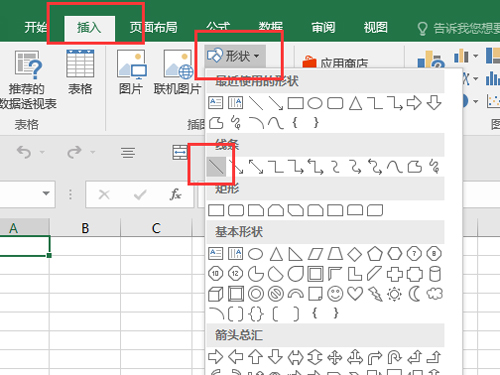This screenshot has width=500, height=375.
Task: Open the Name Box dropdown arrow
Action: point(46,193)
